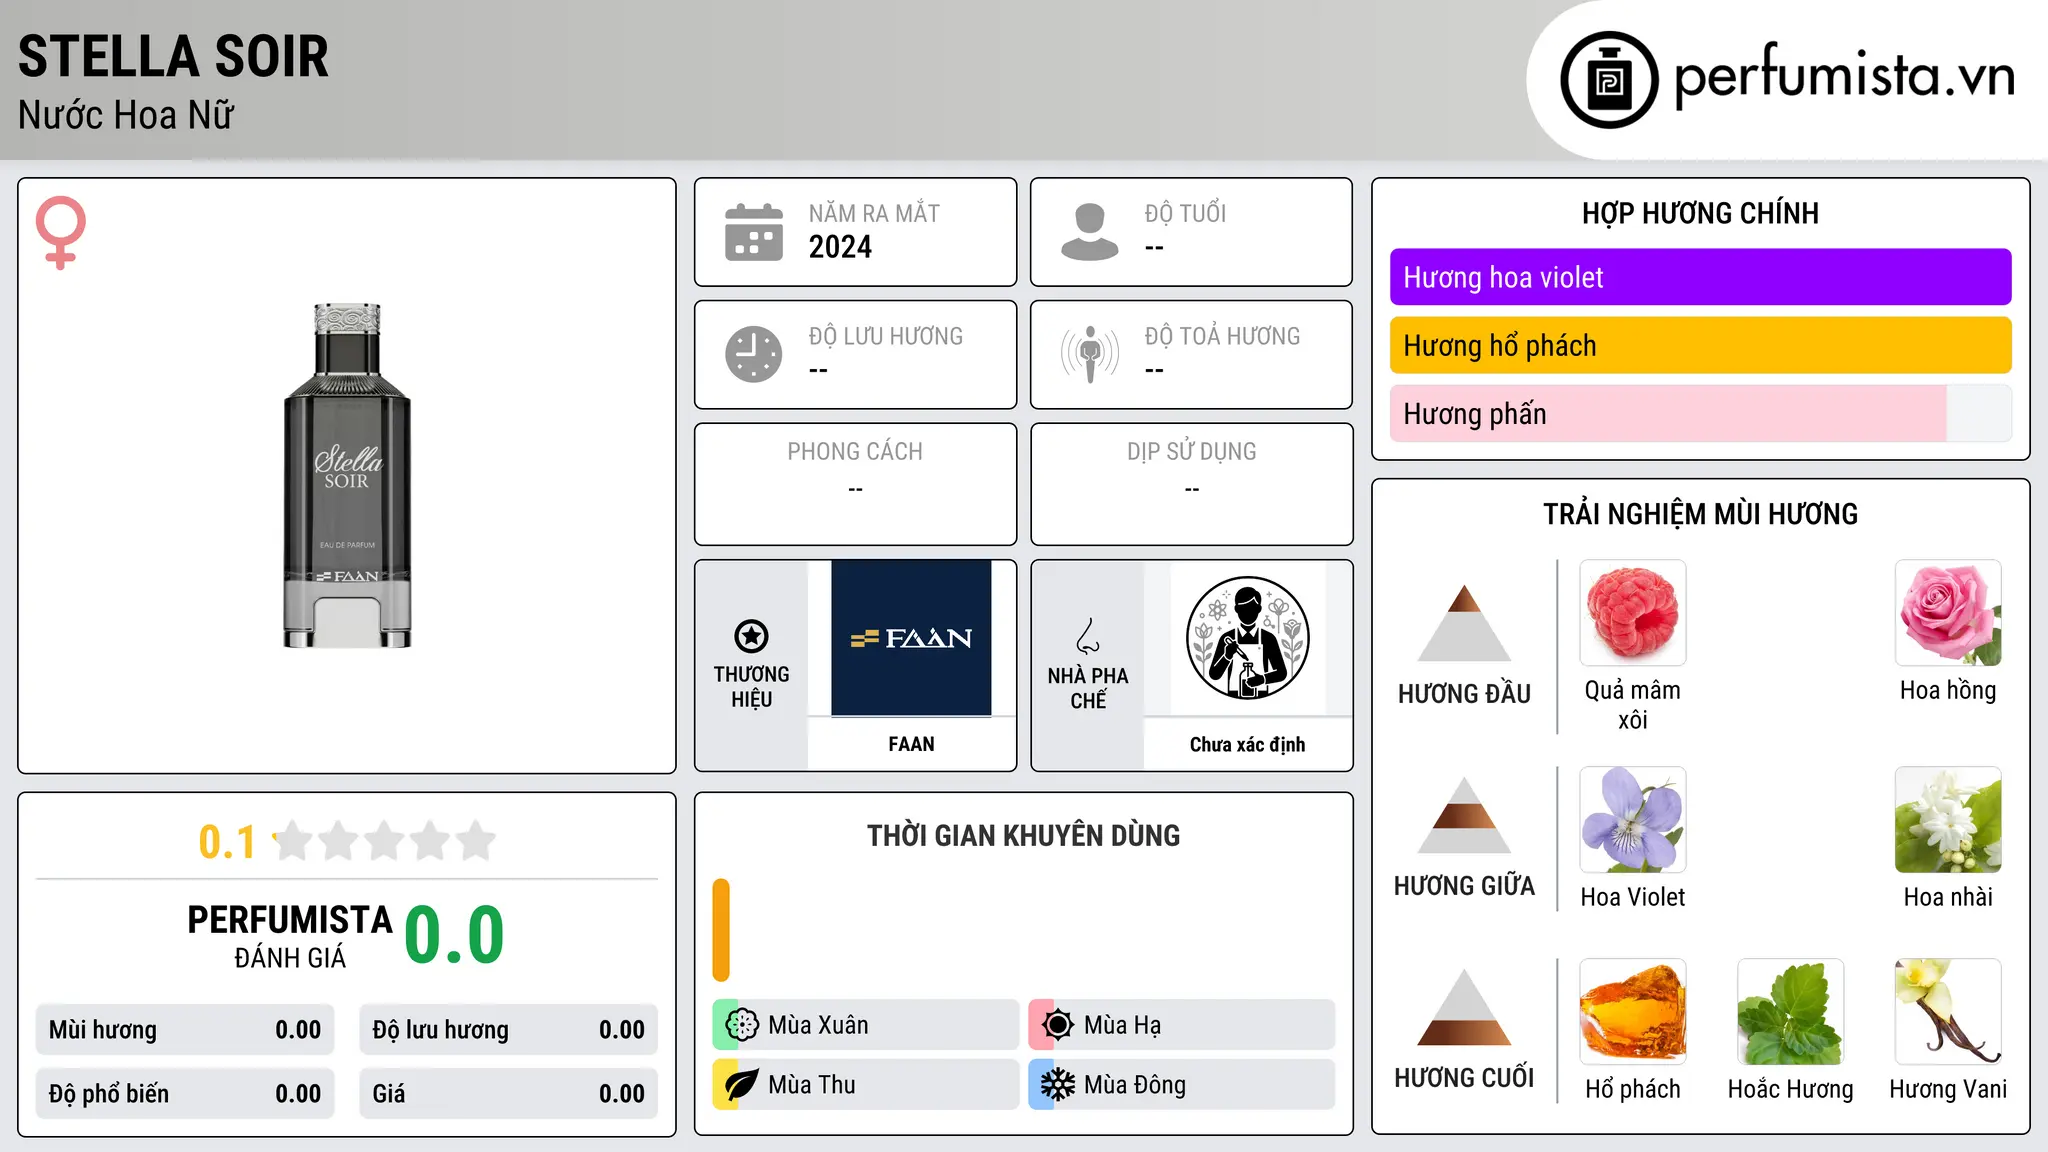Click the Mùa Hạ sun icon
The width and height of the screenshot is (2048, 1152).
1058,1025
